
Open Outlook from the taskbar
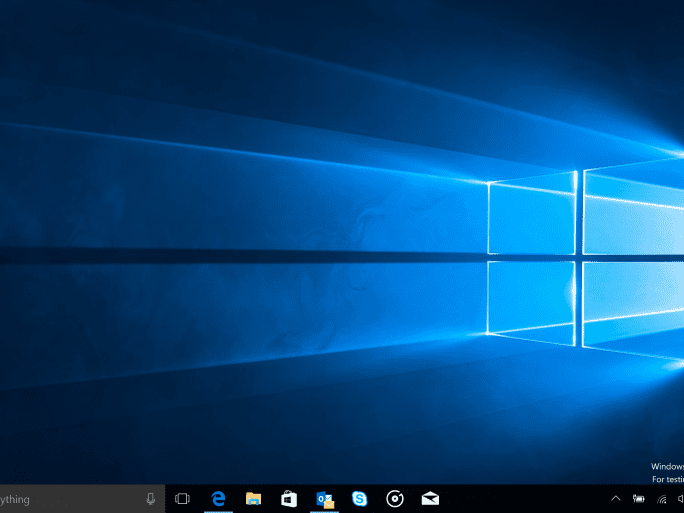(324, 498)
